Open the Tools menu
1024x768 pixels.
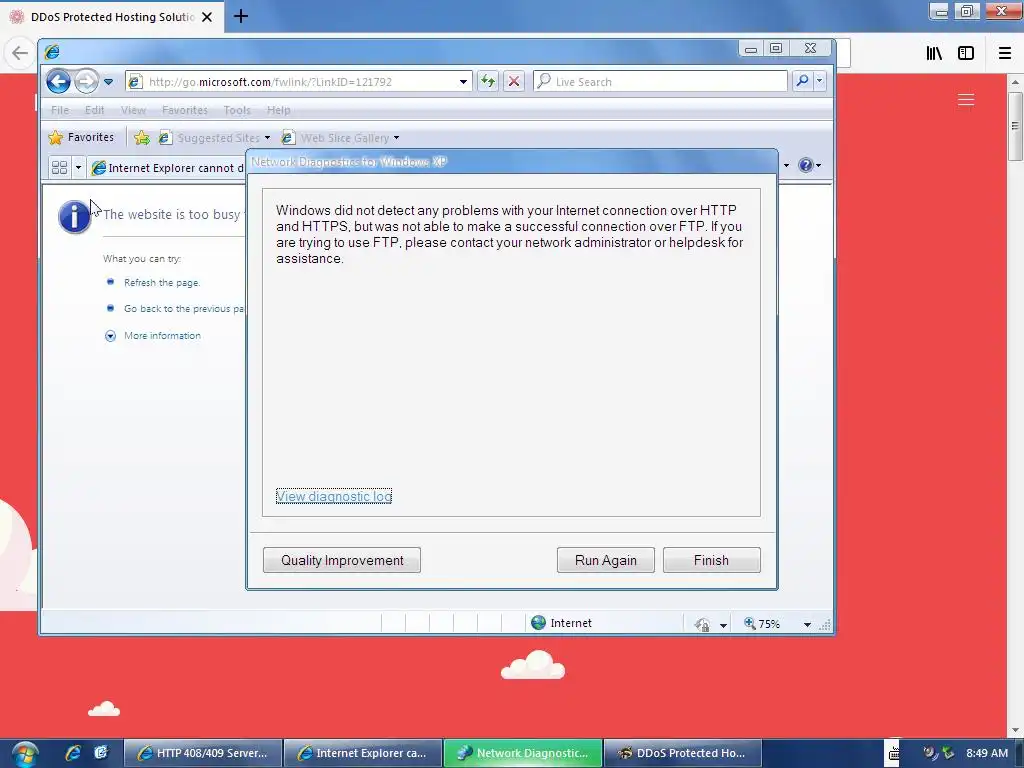coord(236,110)
